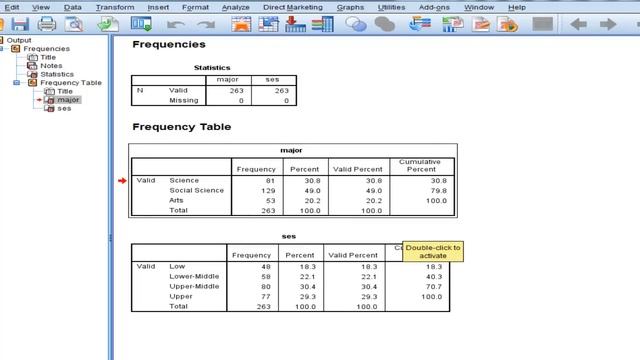Collapse the Frequency Table node in outline
Image resolution: width=640 pixels, height=360 pixels.
coord(16,82)
